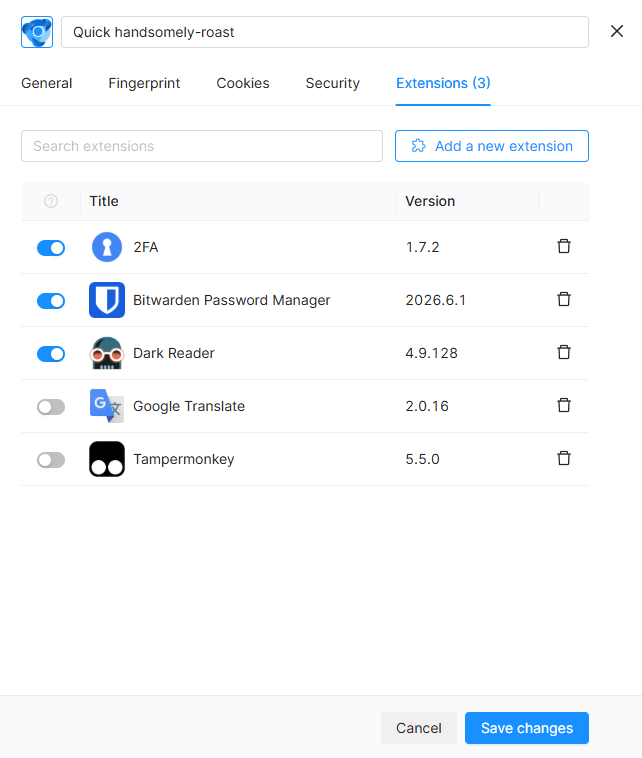Viewport: 642px width, 758px height.
Task: Click the Tampermonkey icon
Action: [107, 459]
